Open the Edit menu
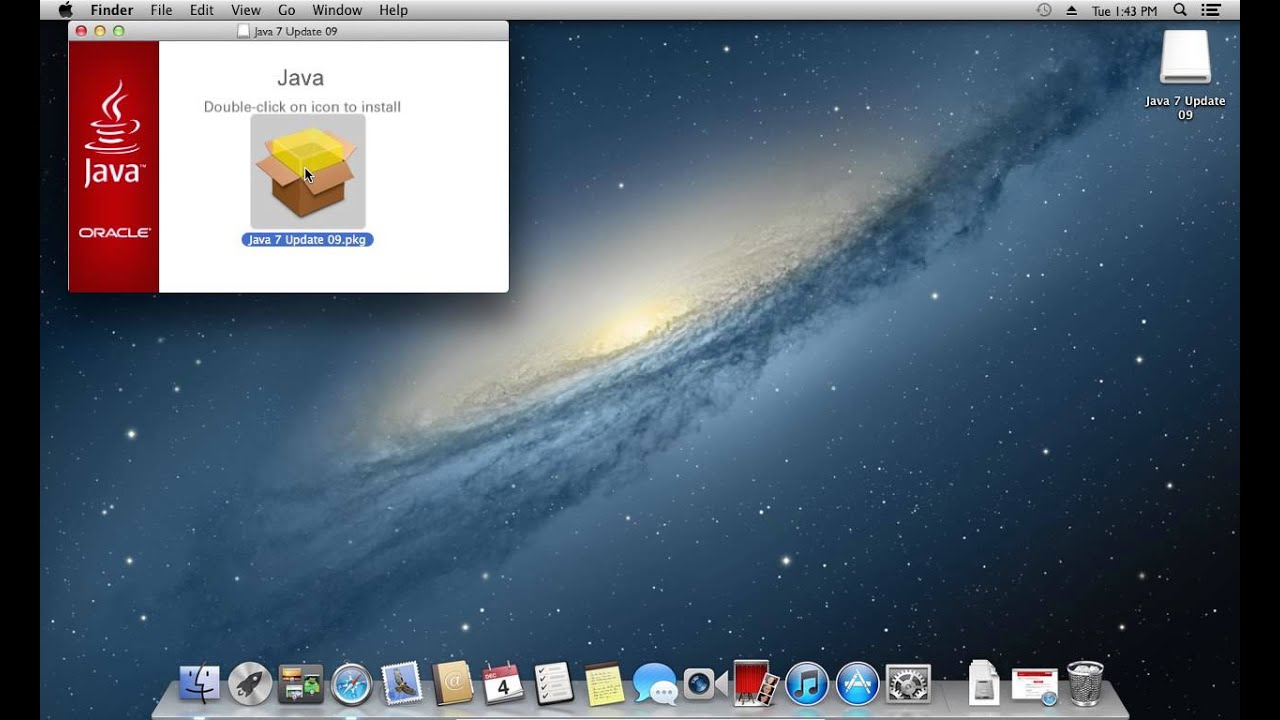 (x=202, y=10)
